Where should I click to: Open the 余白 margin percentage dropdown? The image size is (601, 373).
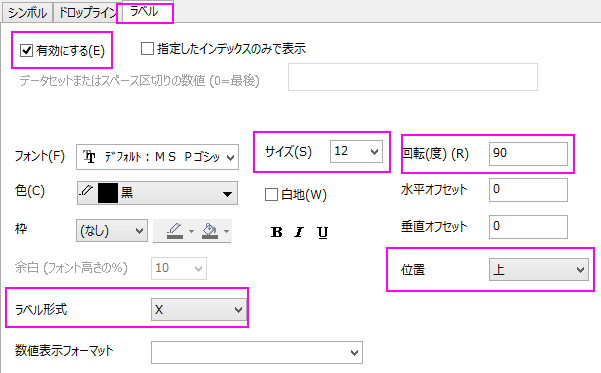click(x=179, y=268)
